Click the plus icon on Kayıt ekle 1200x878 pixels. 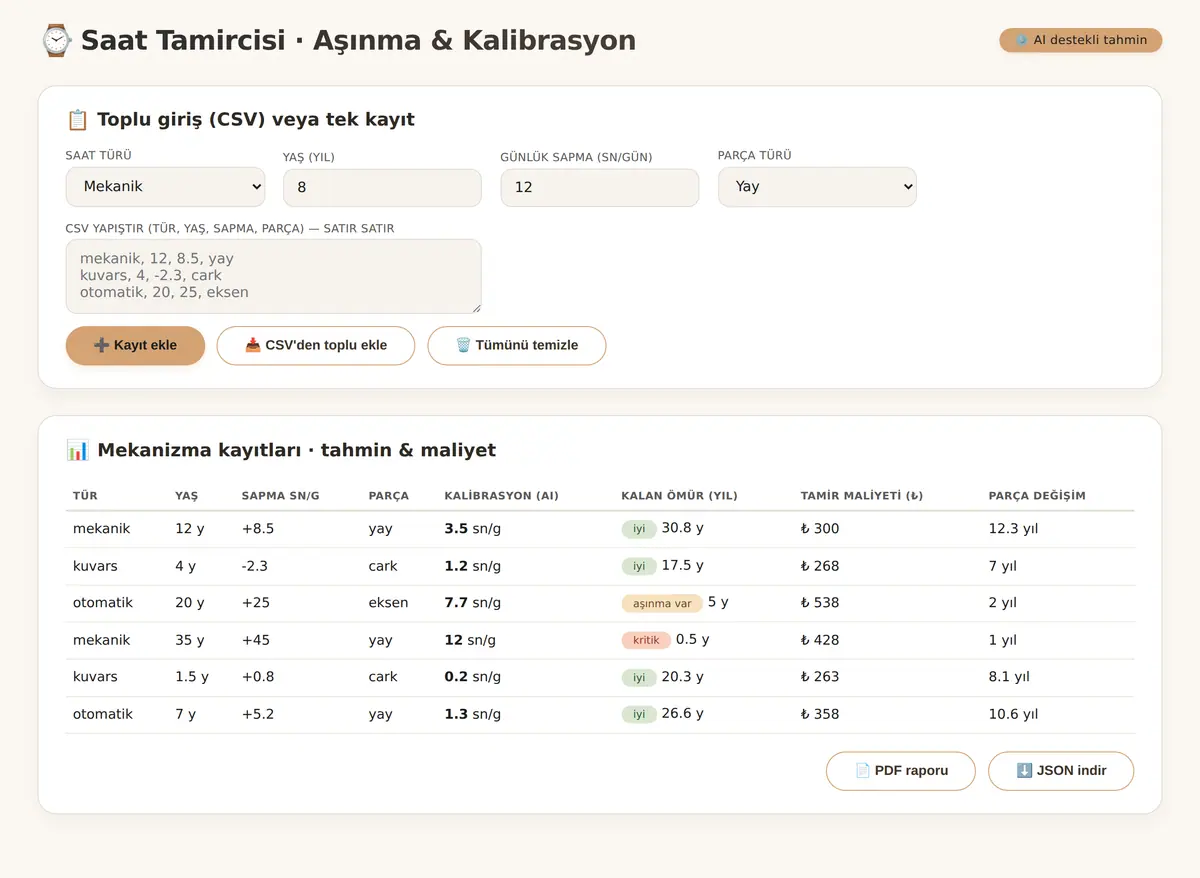(101, 345)
